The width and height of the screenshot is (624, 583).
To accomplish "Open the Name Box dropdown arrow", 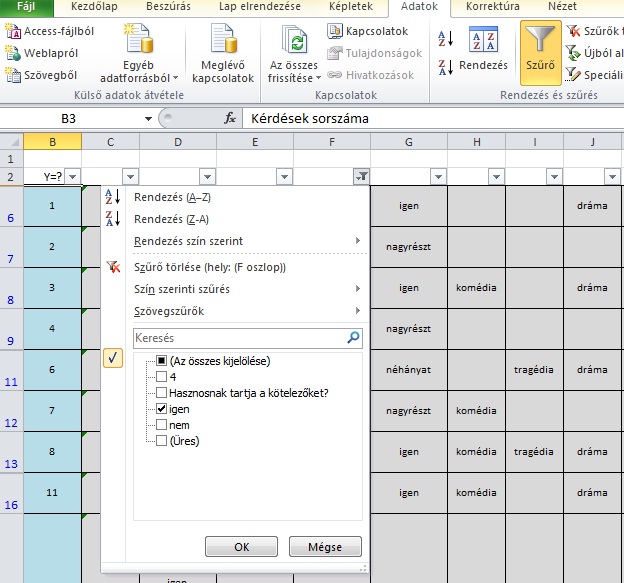I will pos(148,119).
